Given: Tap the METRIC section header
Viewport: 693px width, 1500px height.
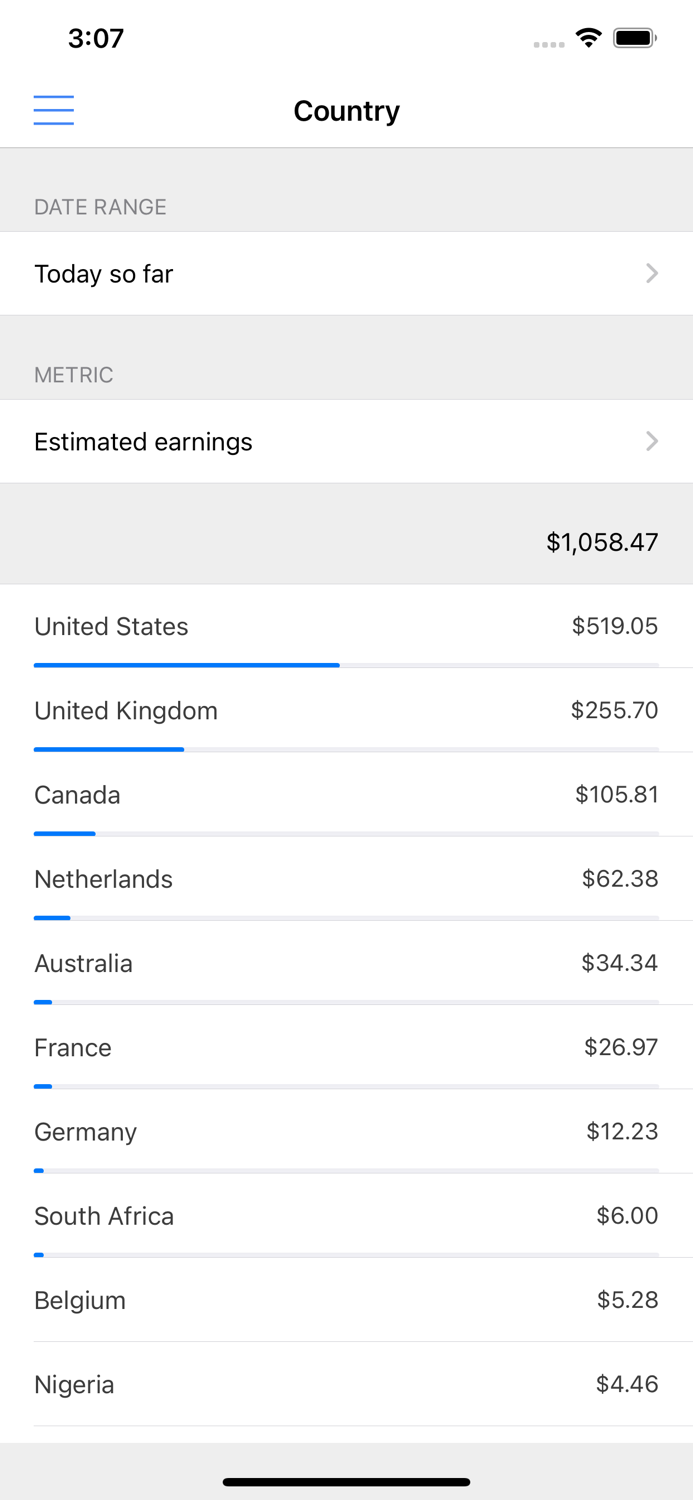Looking at the screenshot, I should [x=74, y=375].
